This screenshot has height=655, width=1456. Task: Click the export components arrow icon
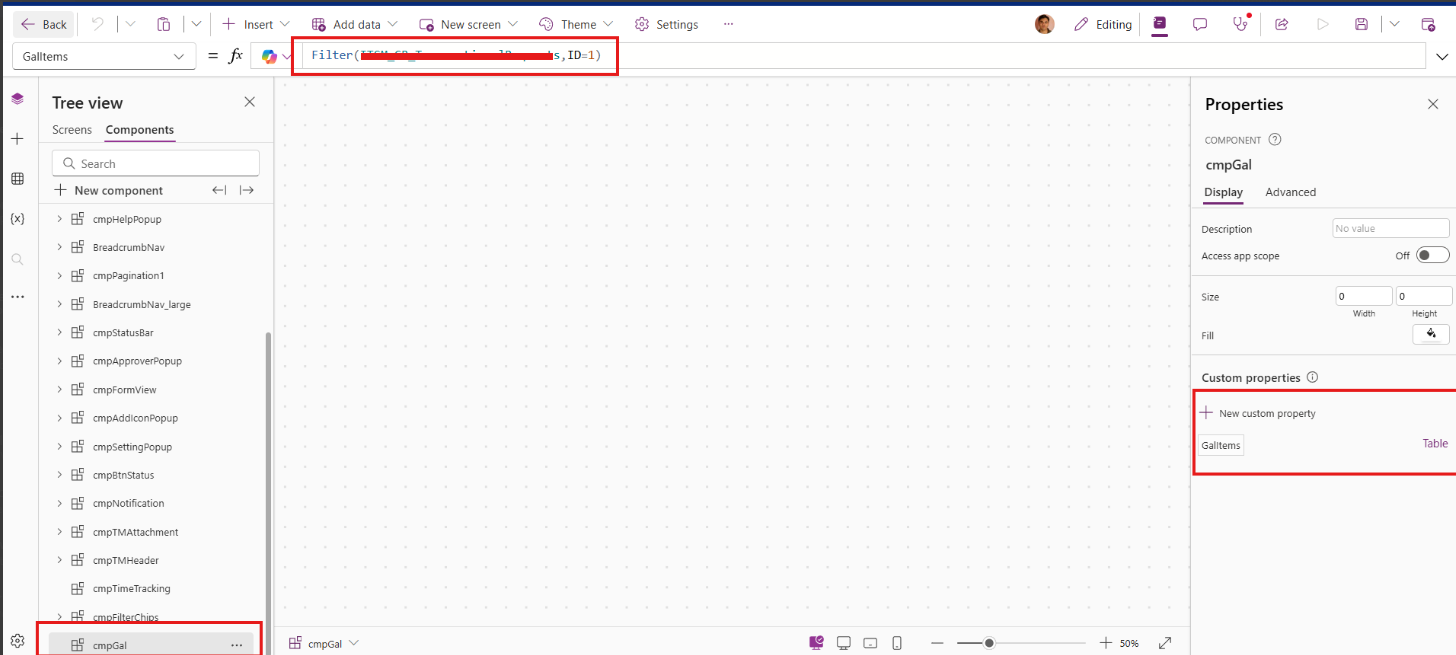click(247, 190)
